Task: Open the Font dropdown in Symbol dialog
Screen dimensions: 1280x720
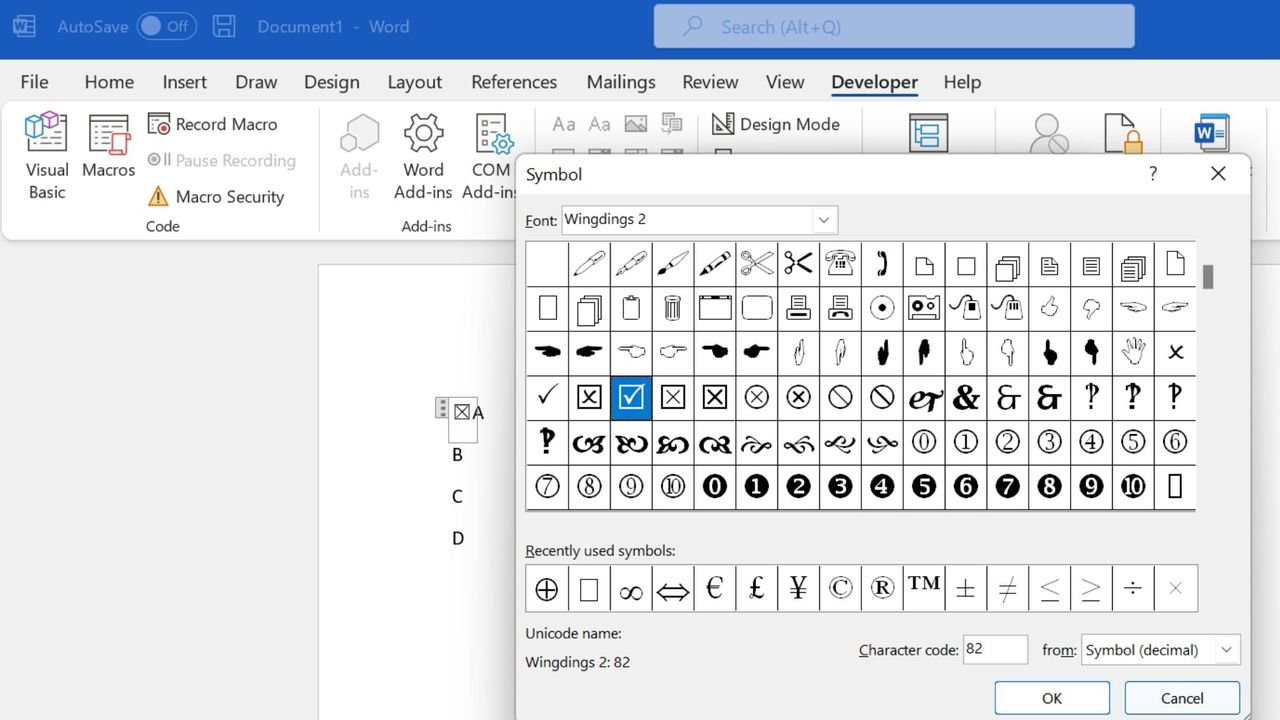Action: pos(823,219)
